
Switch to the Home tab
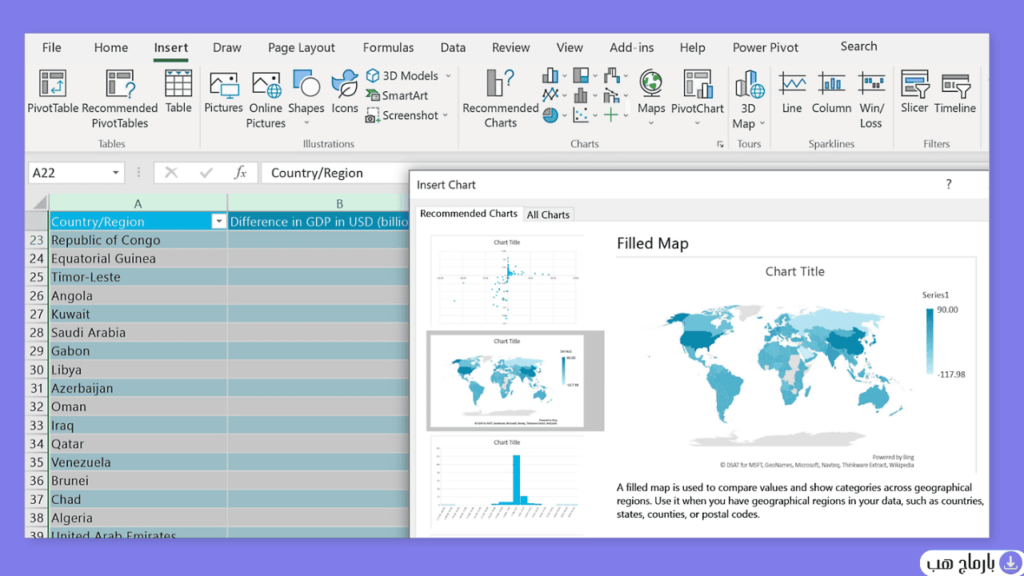pyautogui.click(x=111, y=48)
